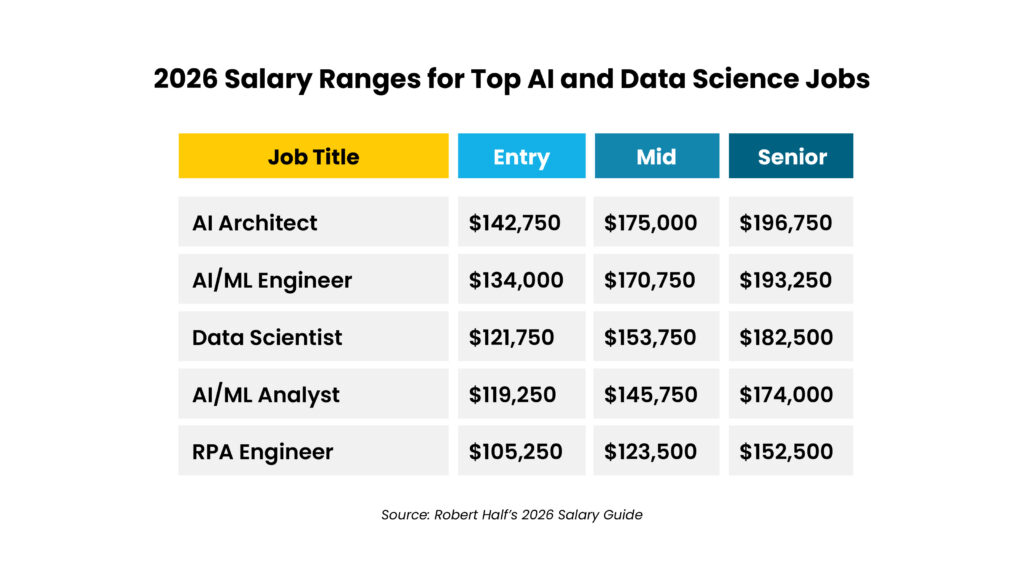Select the $134,000 entry salary cell
1024x568 pixels.
tap(522, 279)
